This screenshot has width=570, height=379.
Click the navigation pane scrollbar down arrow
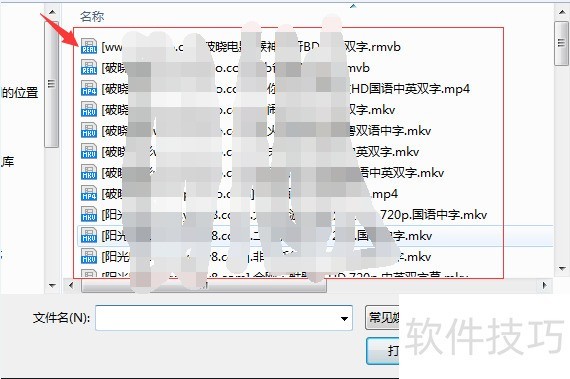tap(52, 286)
